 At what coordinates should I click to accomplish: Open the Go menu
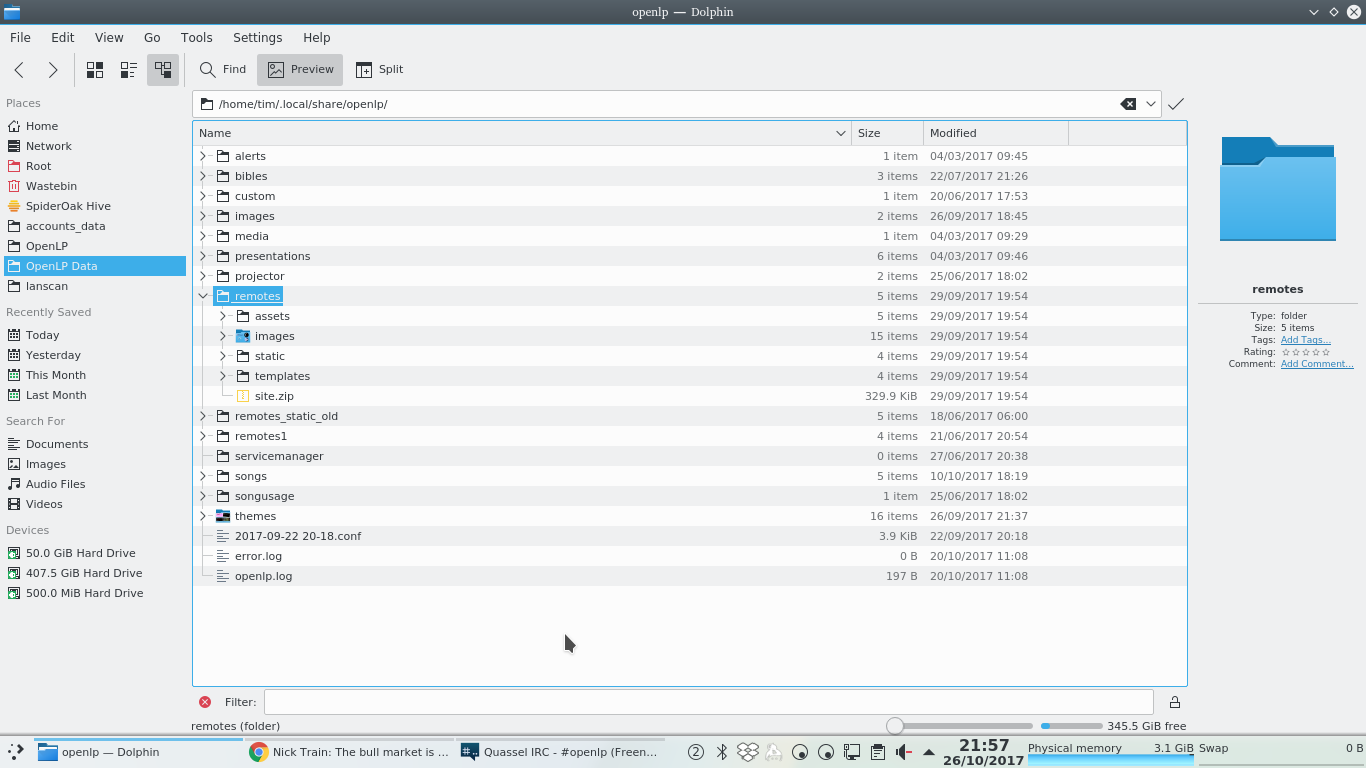click(152, 37)
